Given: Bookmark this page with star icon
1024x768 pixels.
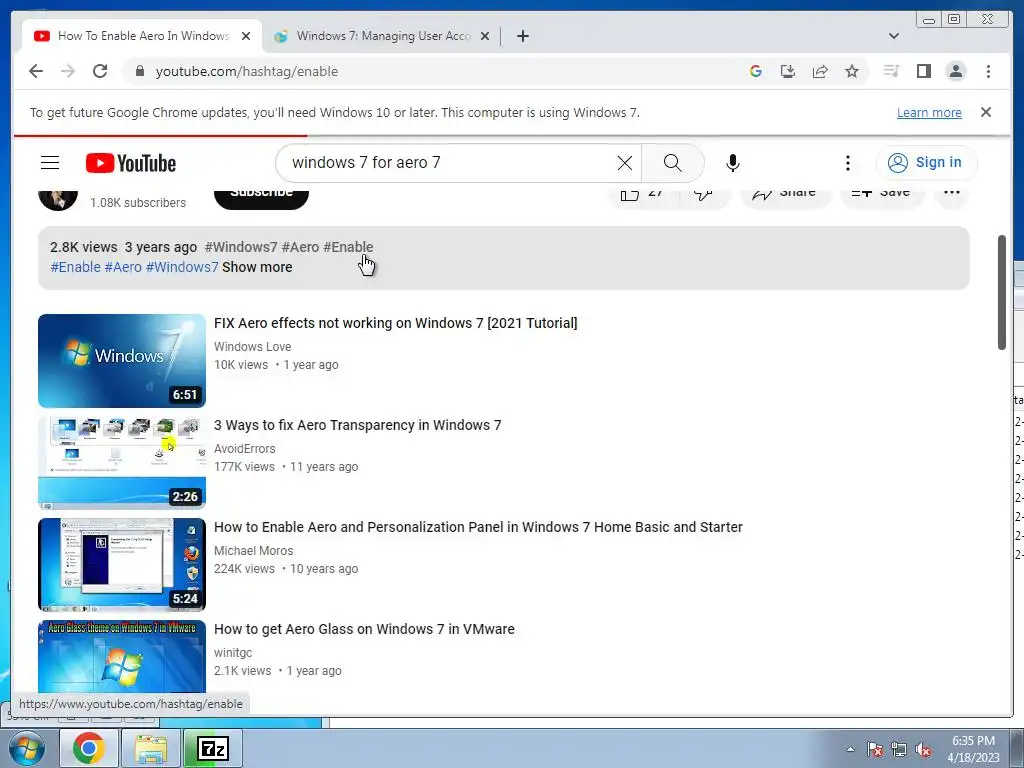Looking at the screenshot, I should (852, 71).
